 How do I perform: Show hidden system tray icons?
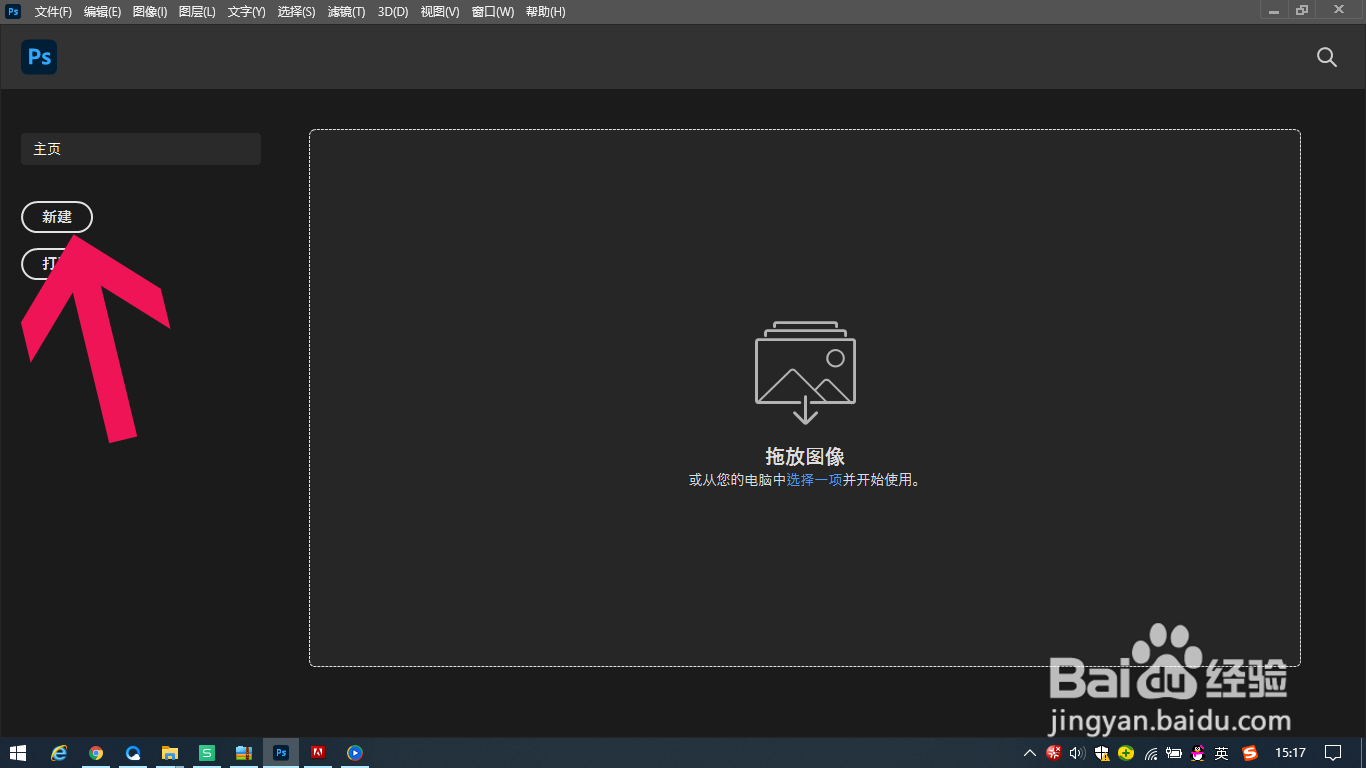click(1030, 753)
